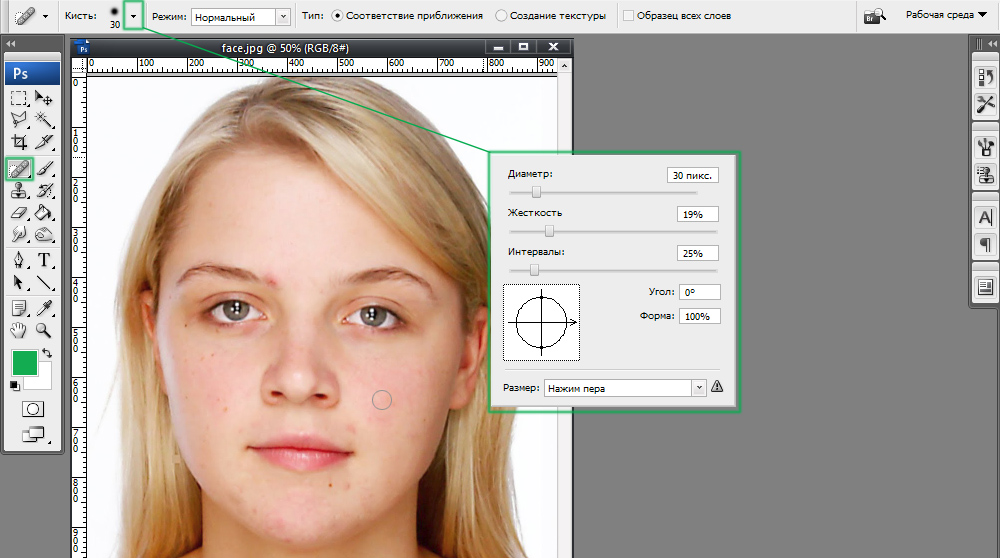The height and width of the screenshot is (558, 1000).
Task: Open the 'Режим' blend mode dropdown
Action: point(240,17)
